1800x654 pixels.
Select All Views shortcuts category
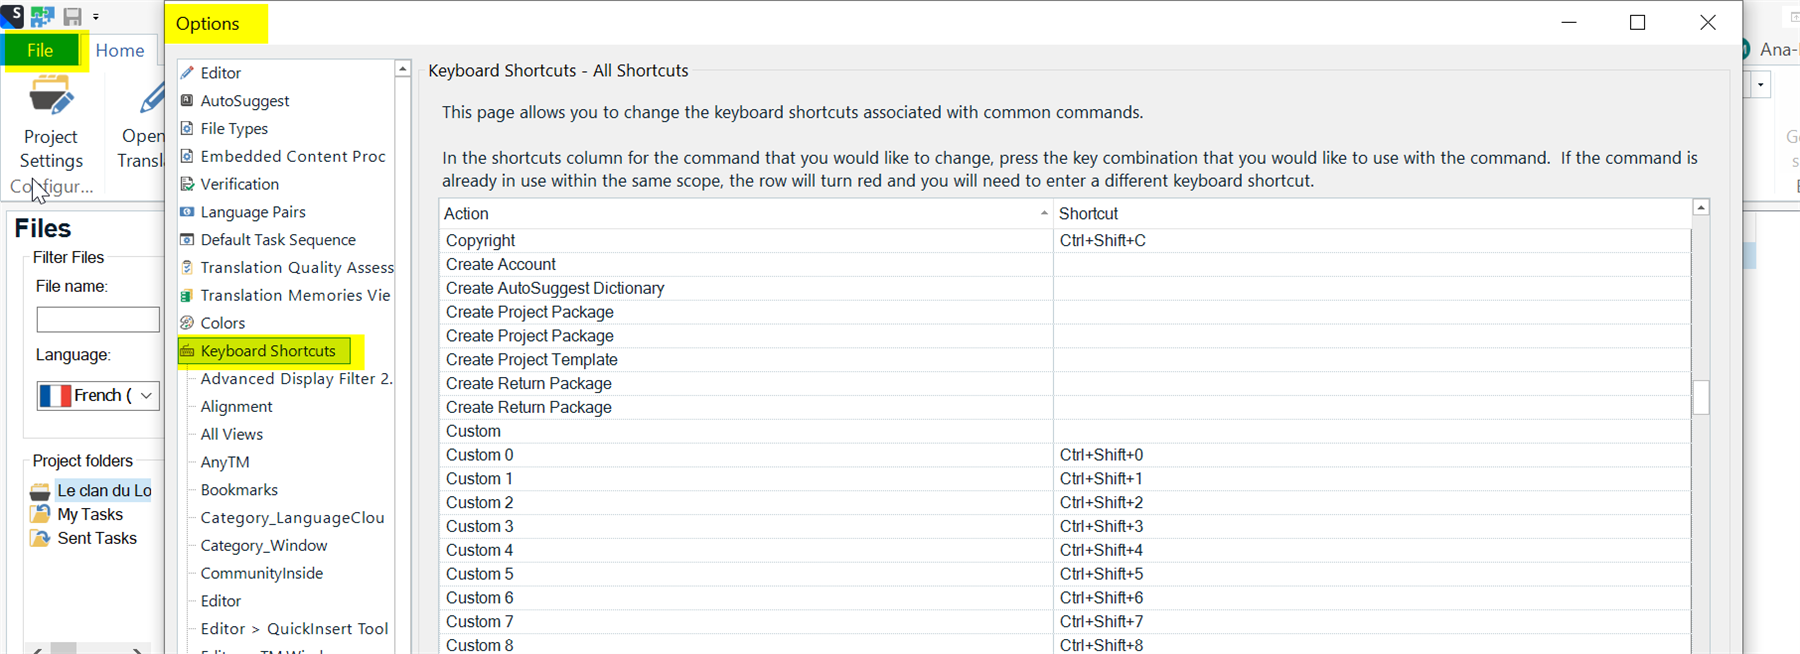tap(232, 435)
